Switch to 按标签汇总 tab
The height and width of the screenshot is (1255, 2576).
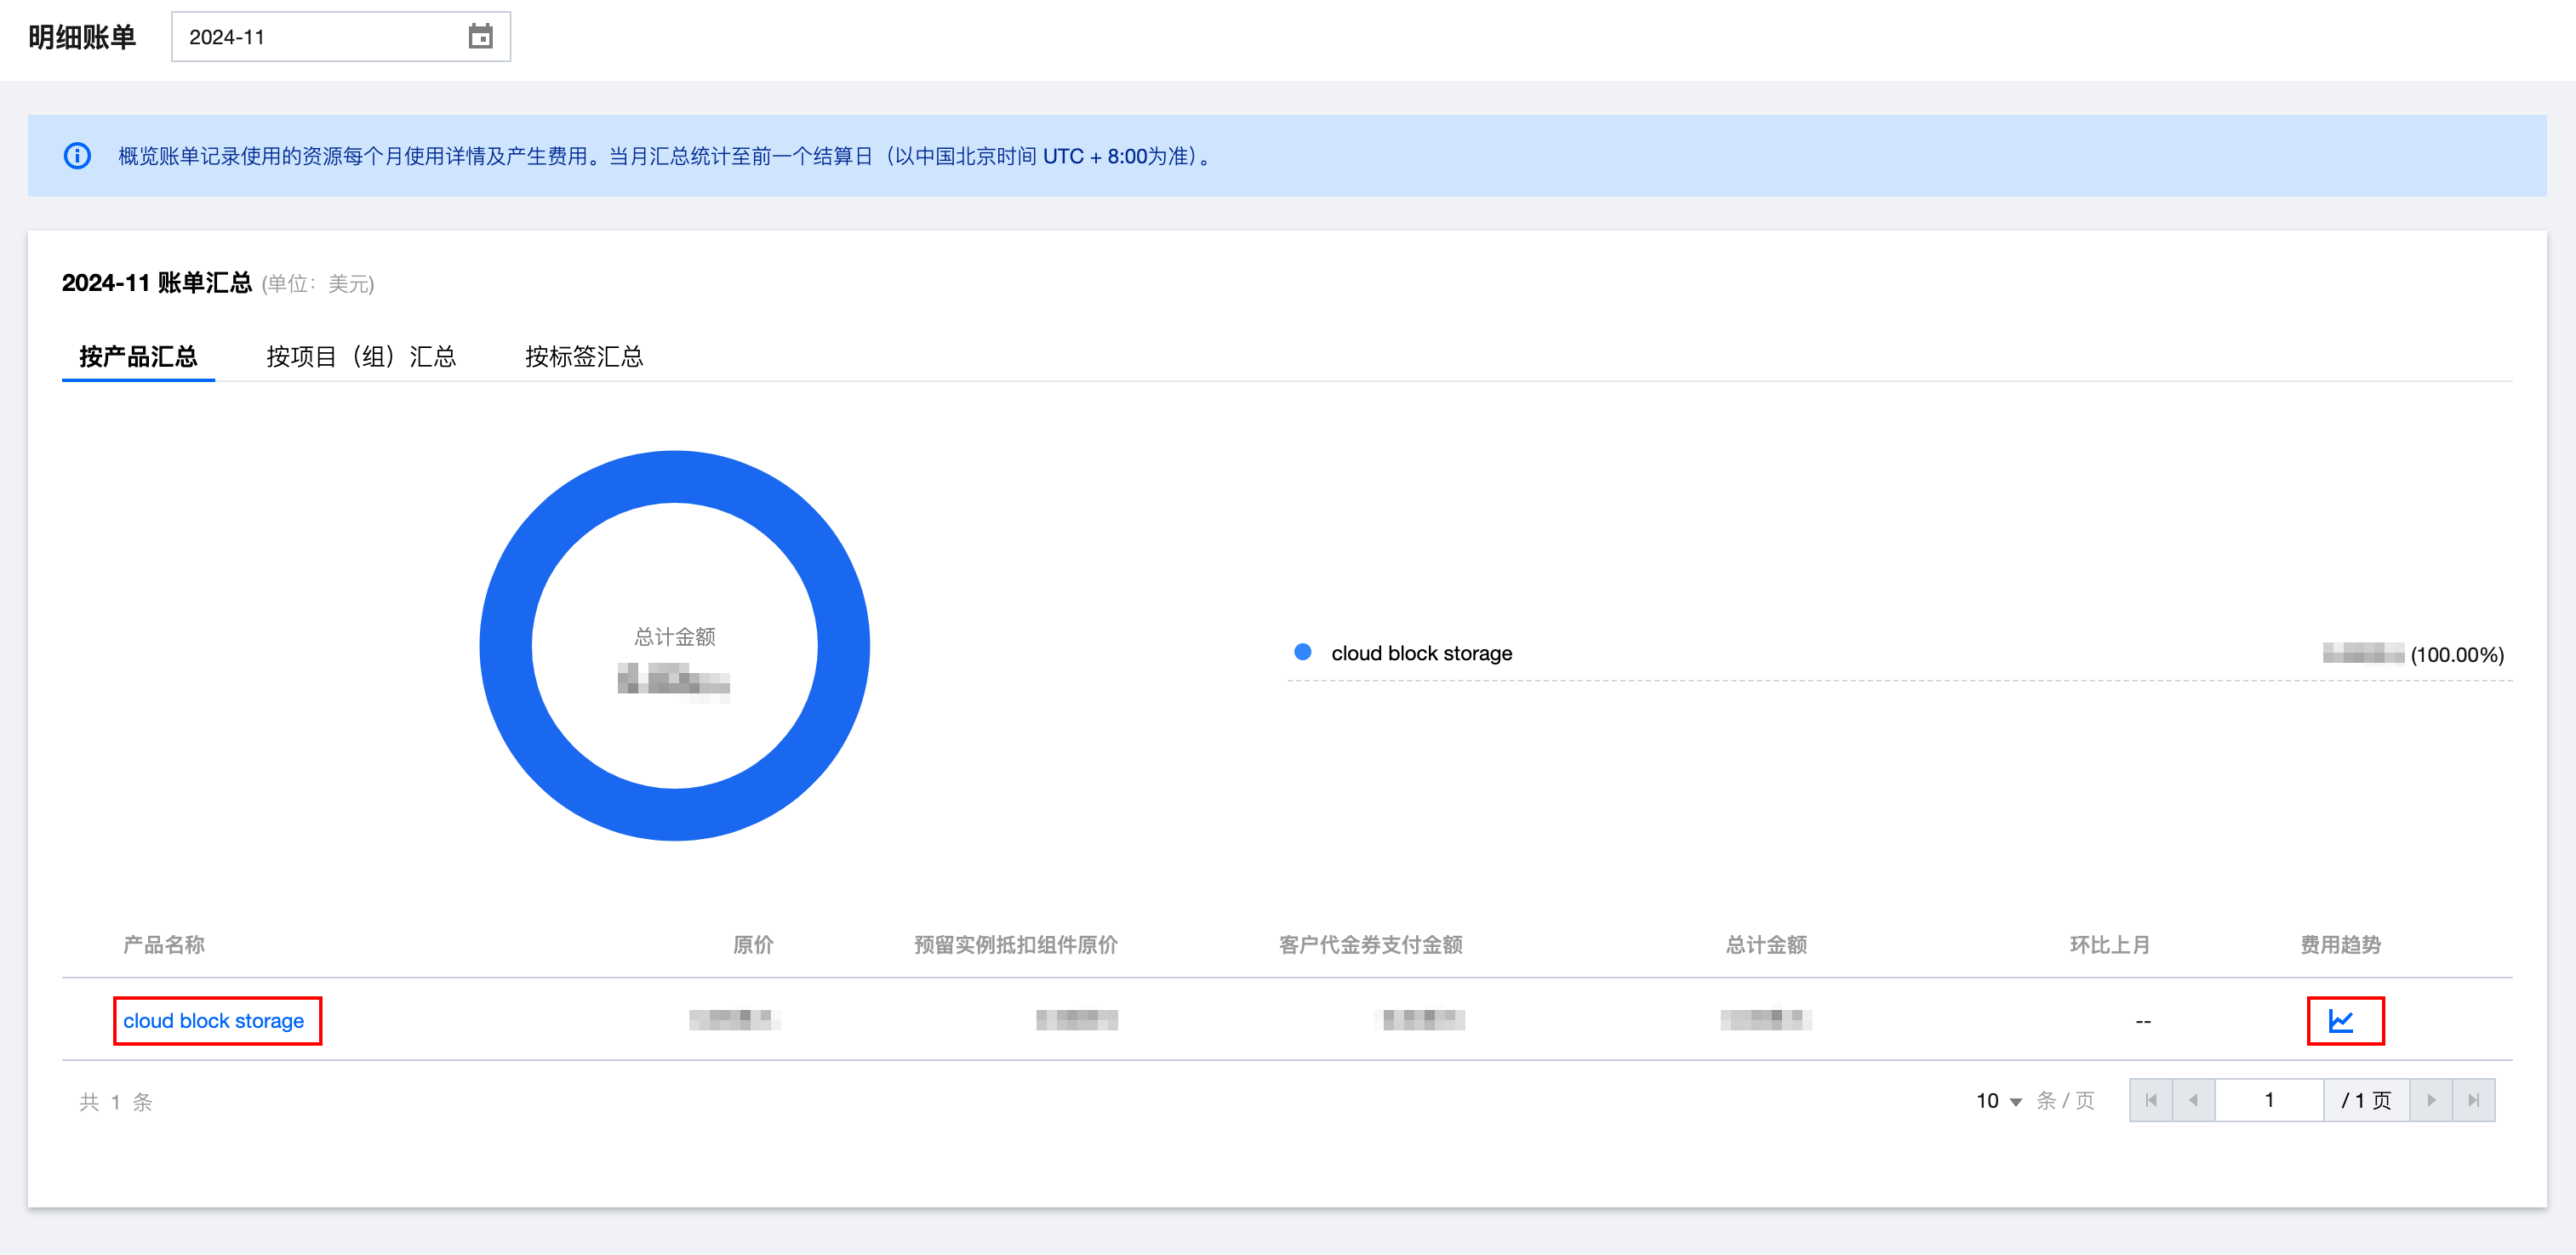[x=584, y=356]
